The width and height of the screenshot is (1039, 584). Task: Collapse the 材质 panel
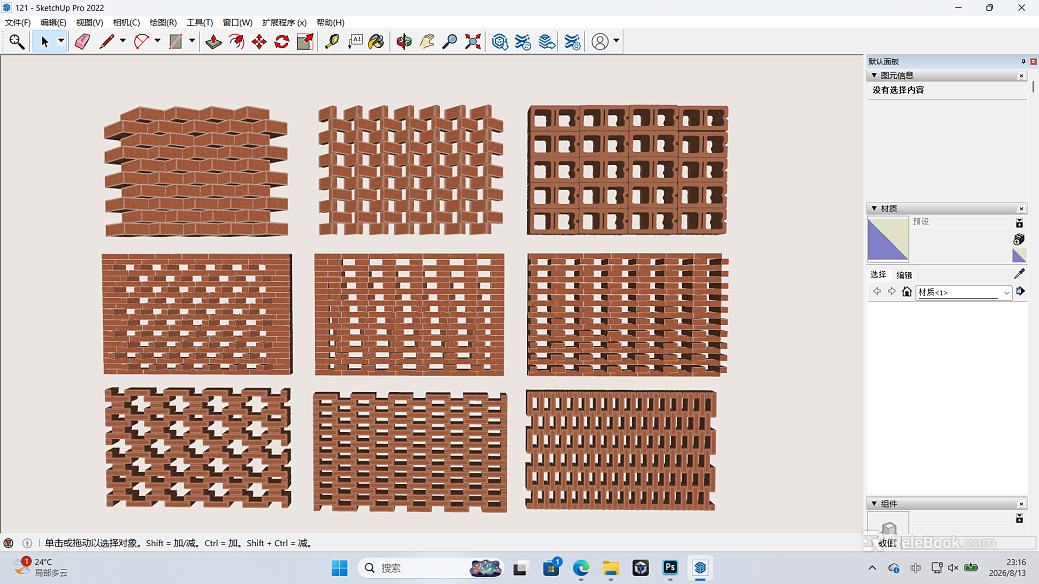tap(874, 208)
